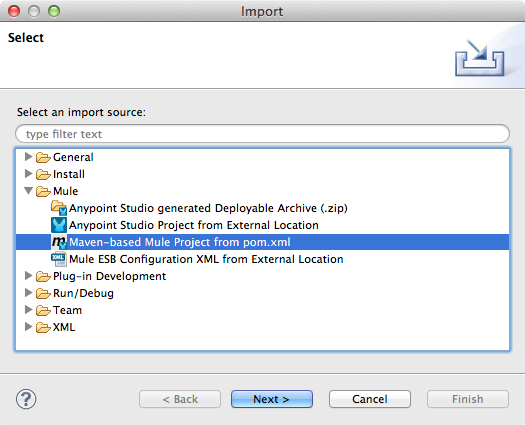
Task: Open help via question mark icon
Action: [26, 399]
